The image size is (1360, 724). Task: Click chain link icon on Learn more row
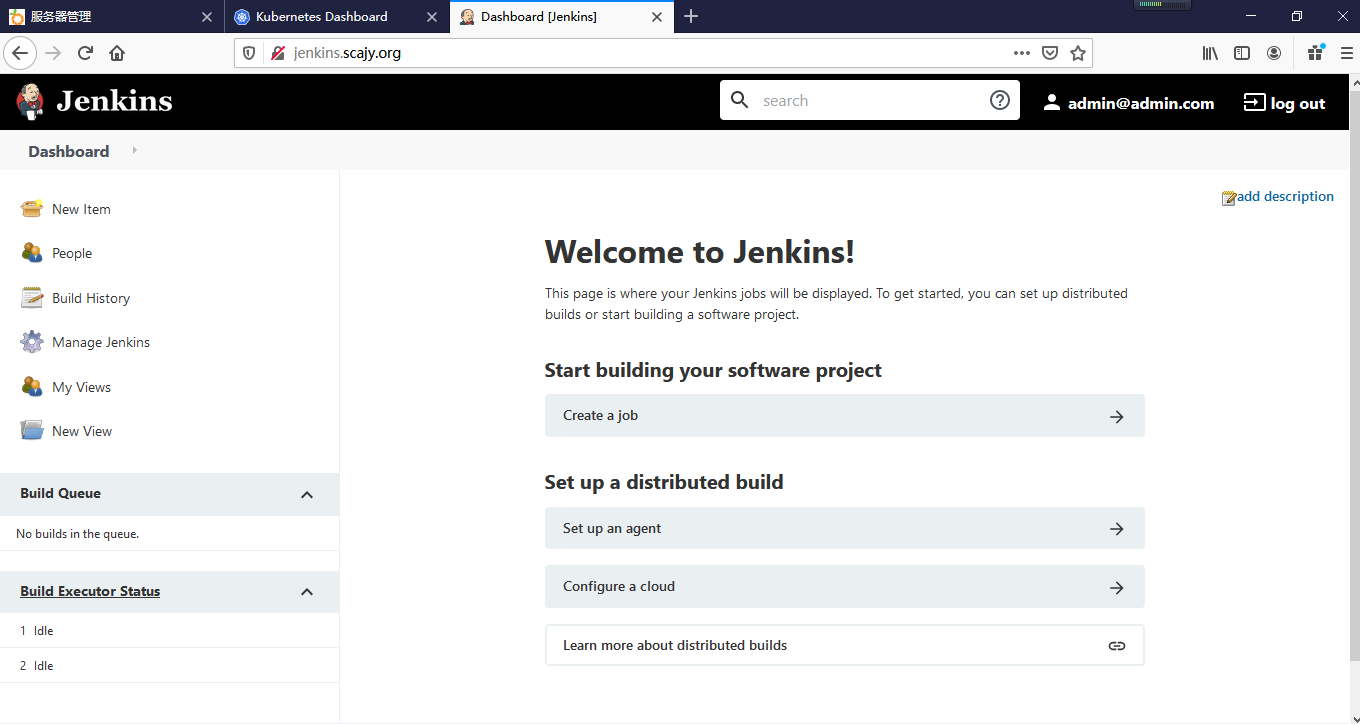pos(1117,646)
